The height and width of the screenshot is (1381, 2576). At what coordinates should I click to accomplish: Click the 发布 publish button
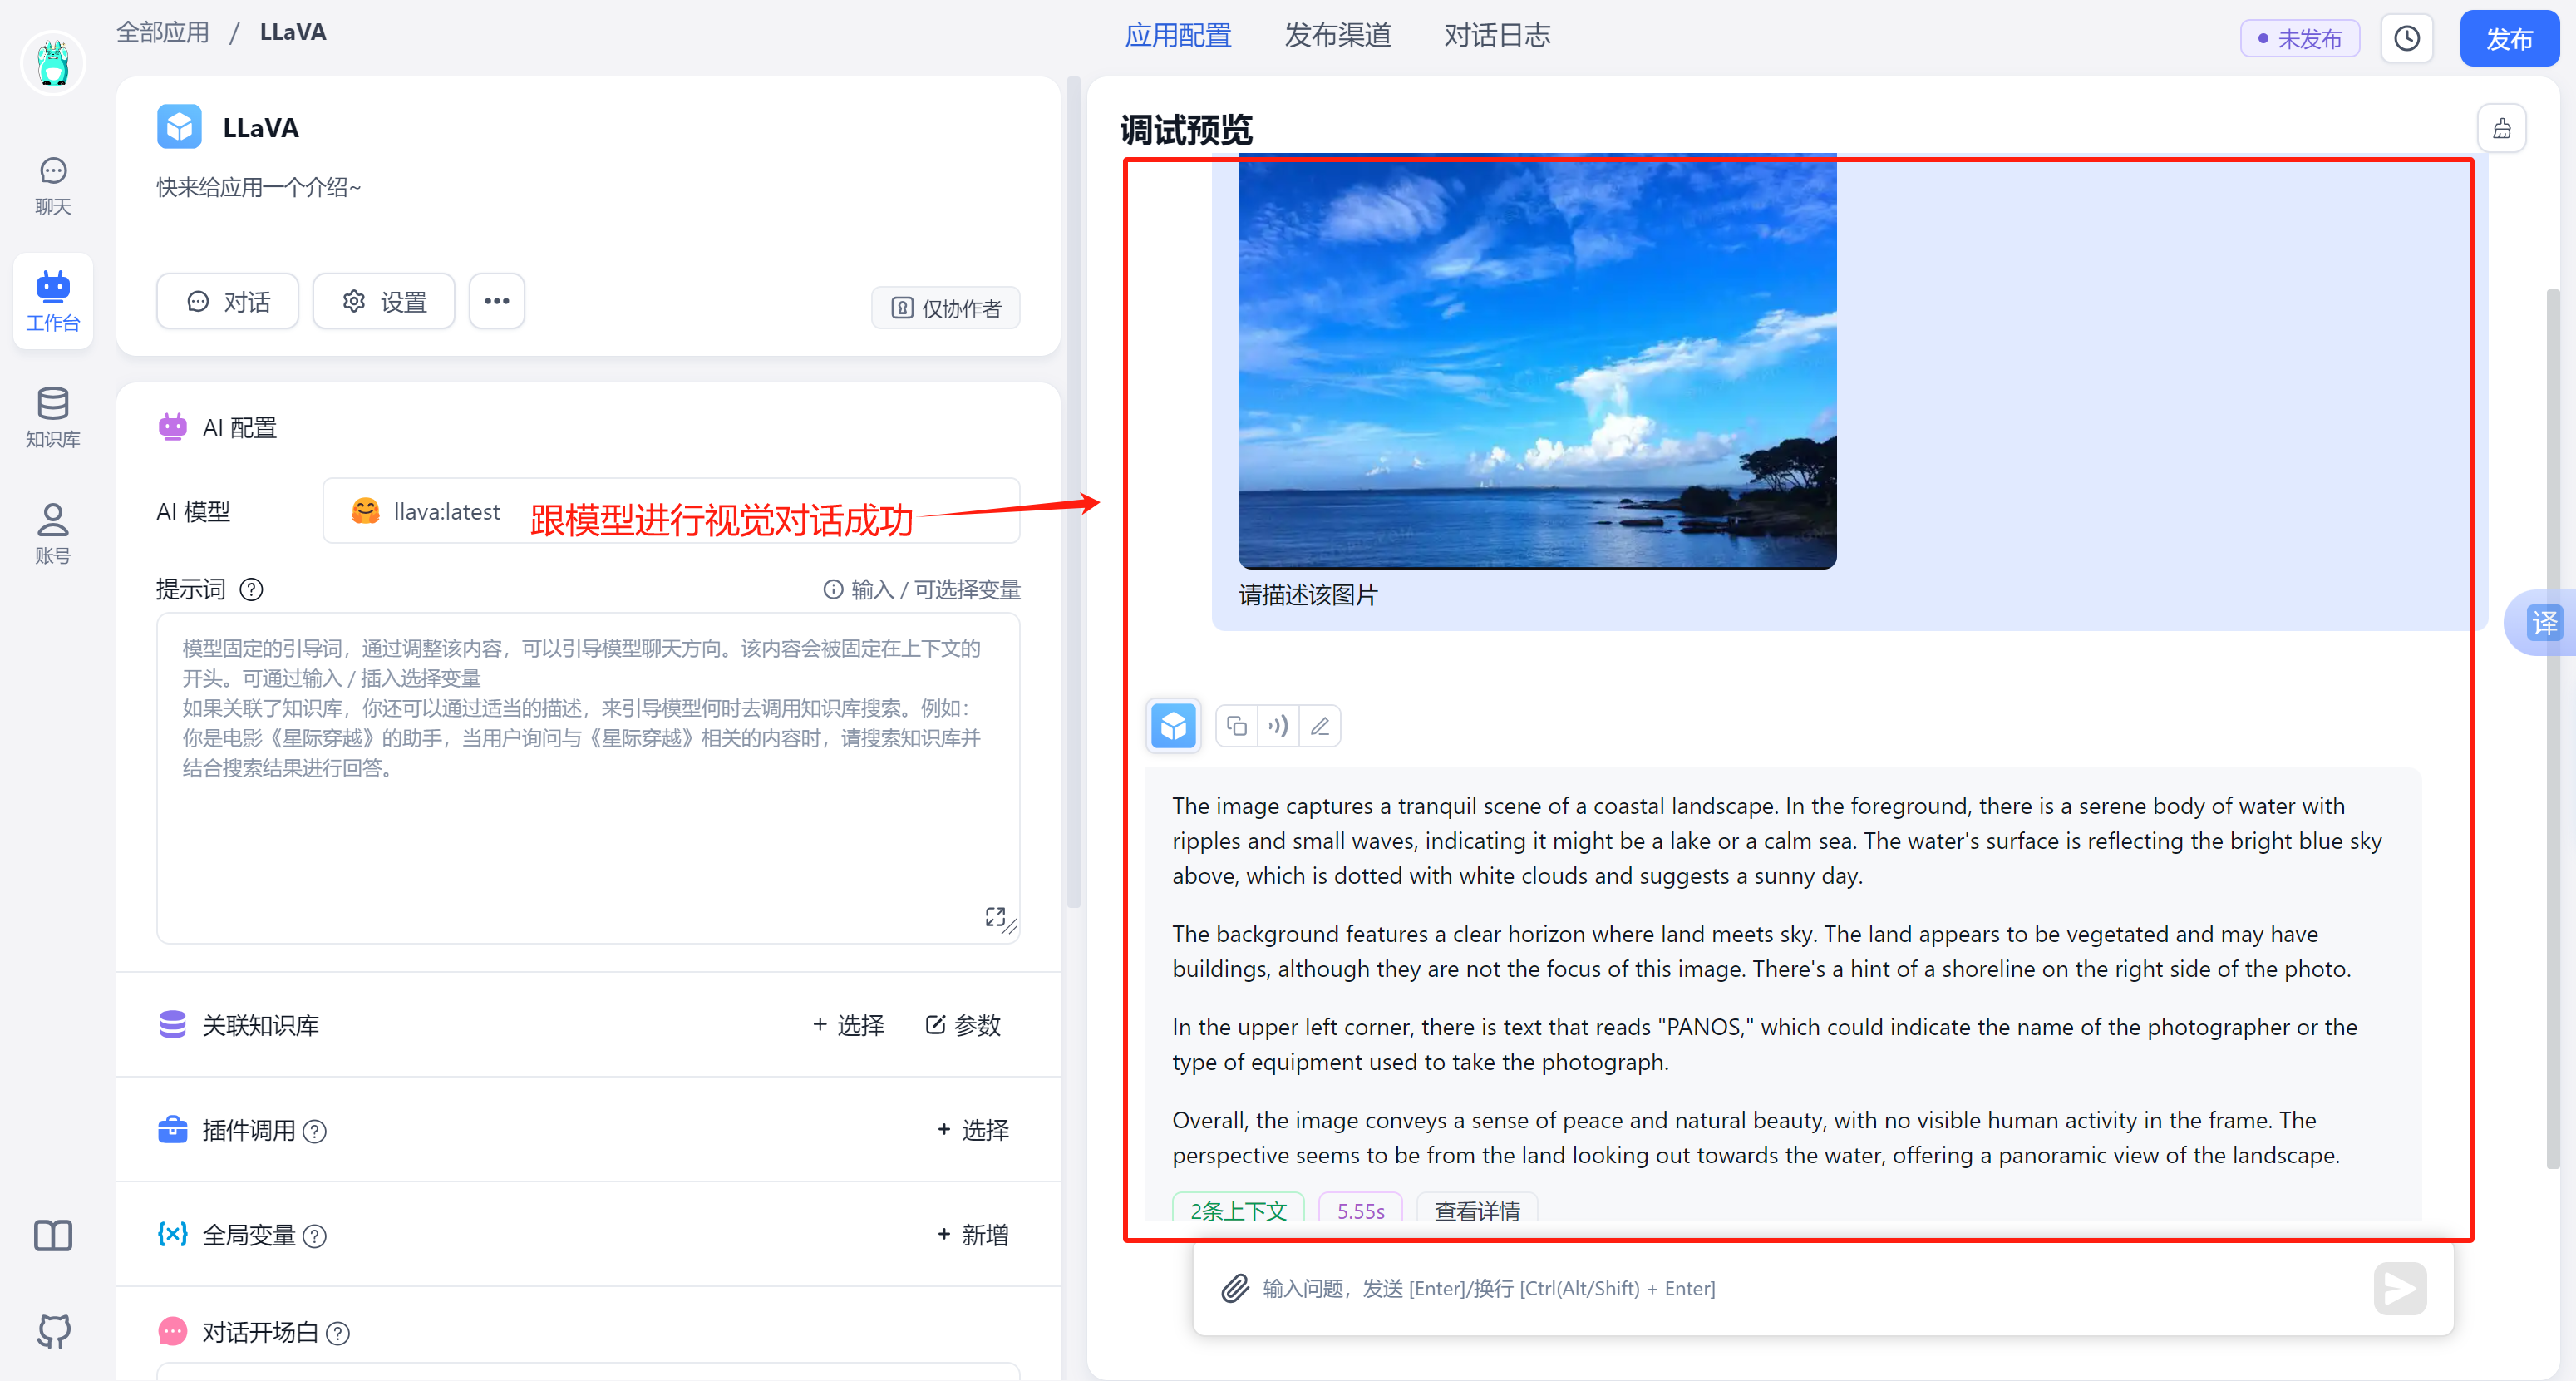click(2509, 38)
